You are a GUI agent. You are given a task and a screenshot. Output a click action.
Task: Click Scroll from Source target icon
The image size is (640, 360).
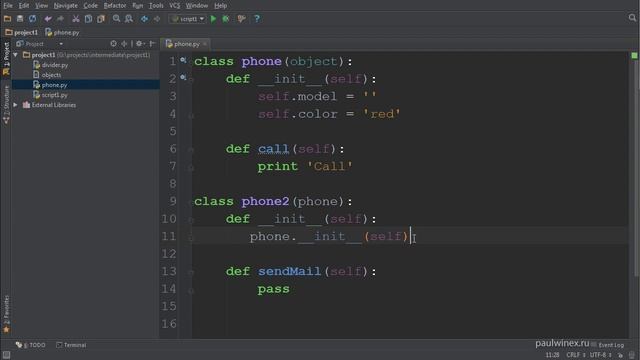pyautogui.click(x=113, y=44)
